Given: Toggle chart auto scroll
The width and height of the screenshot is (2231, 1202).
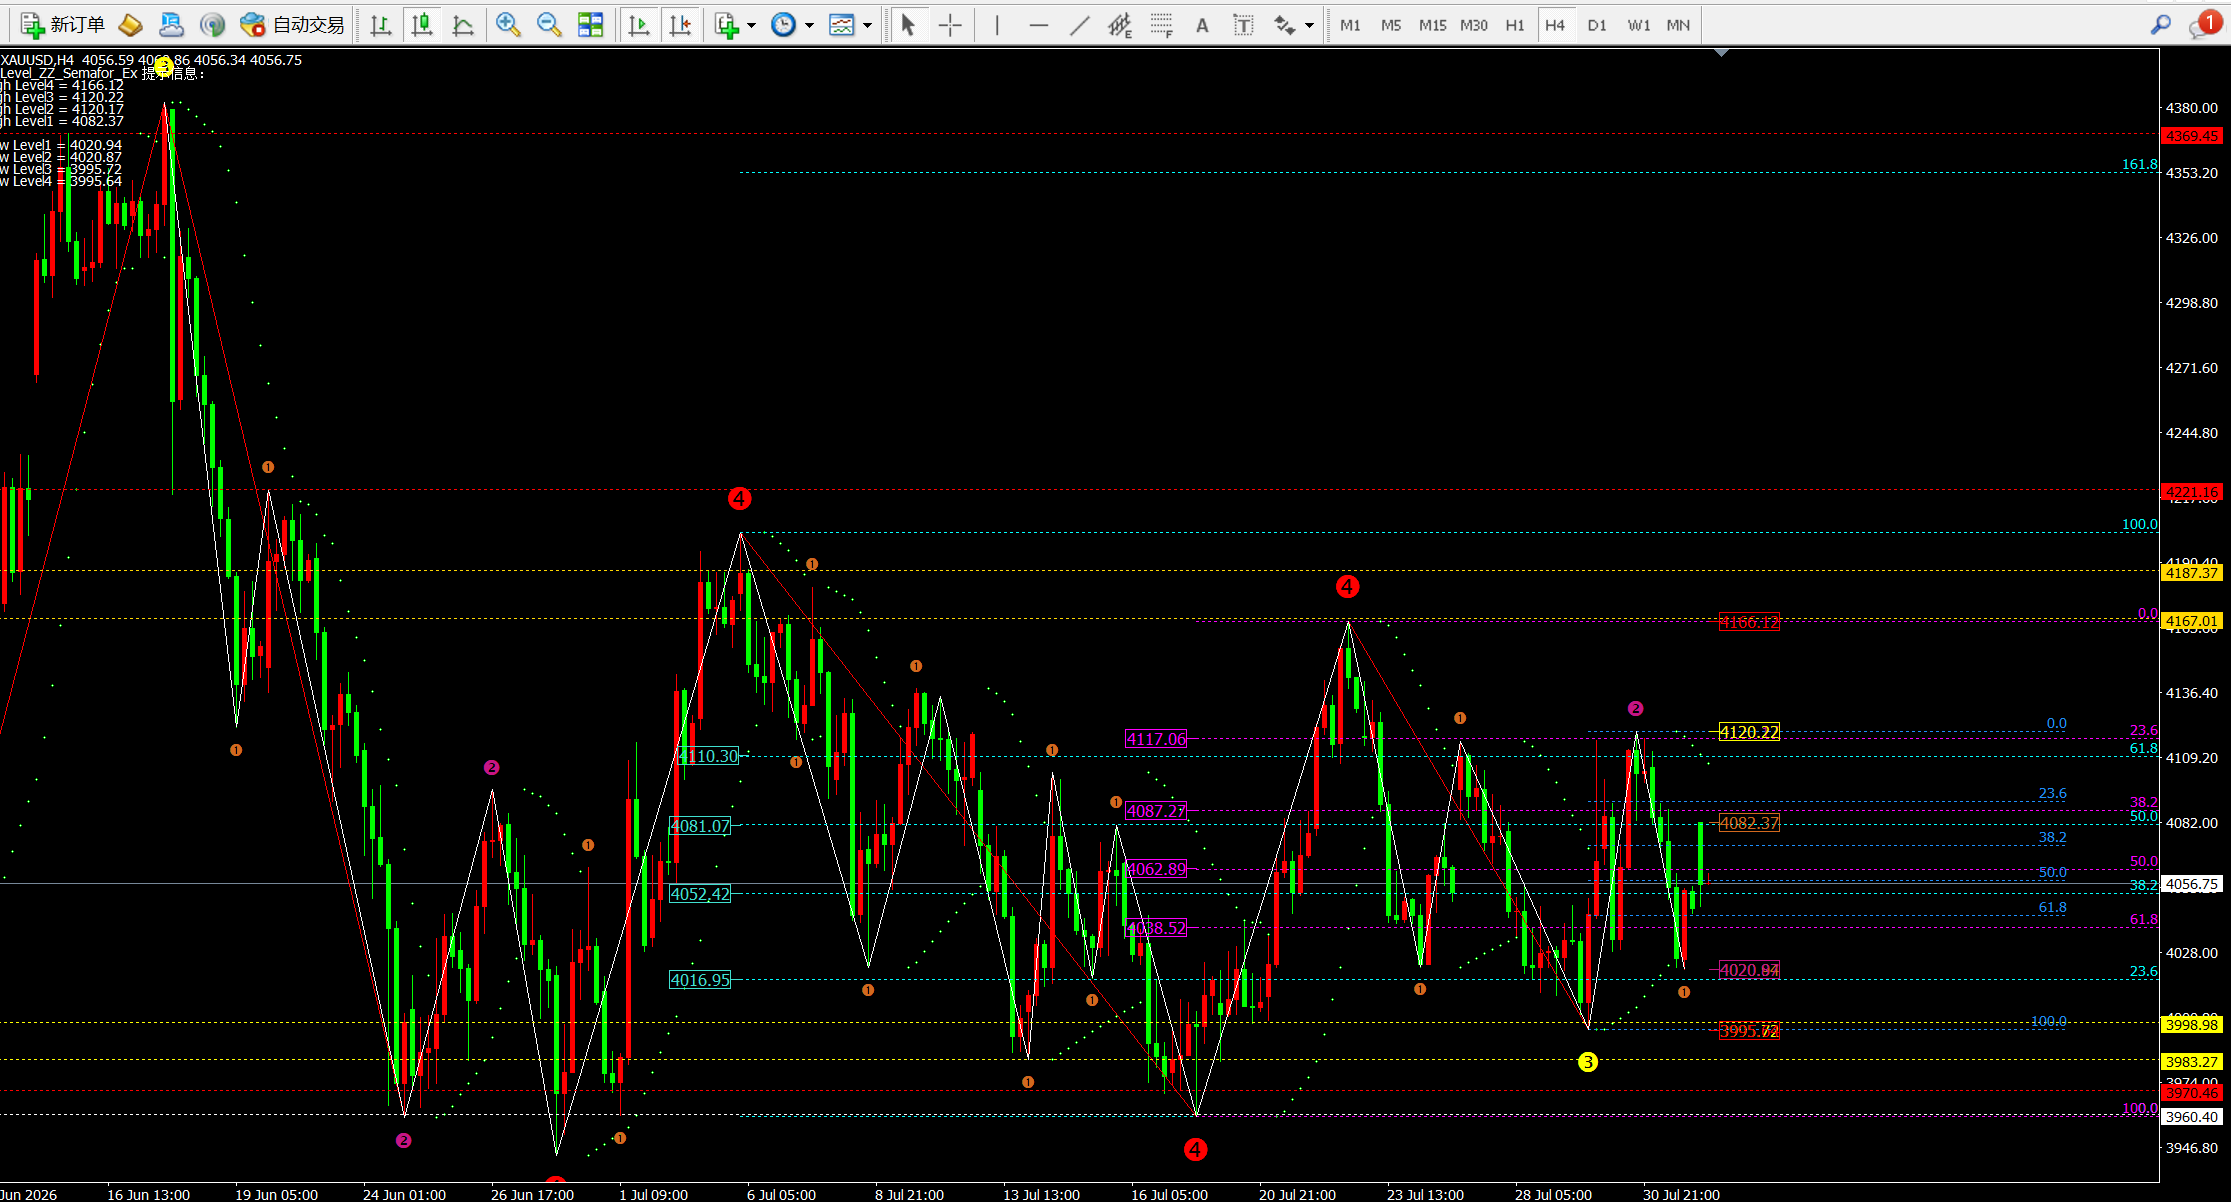Looking at the screenshot, I should [638, 25].
